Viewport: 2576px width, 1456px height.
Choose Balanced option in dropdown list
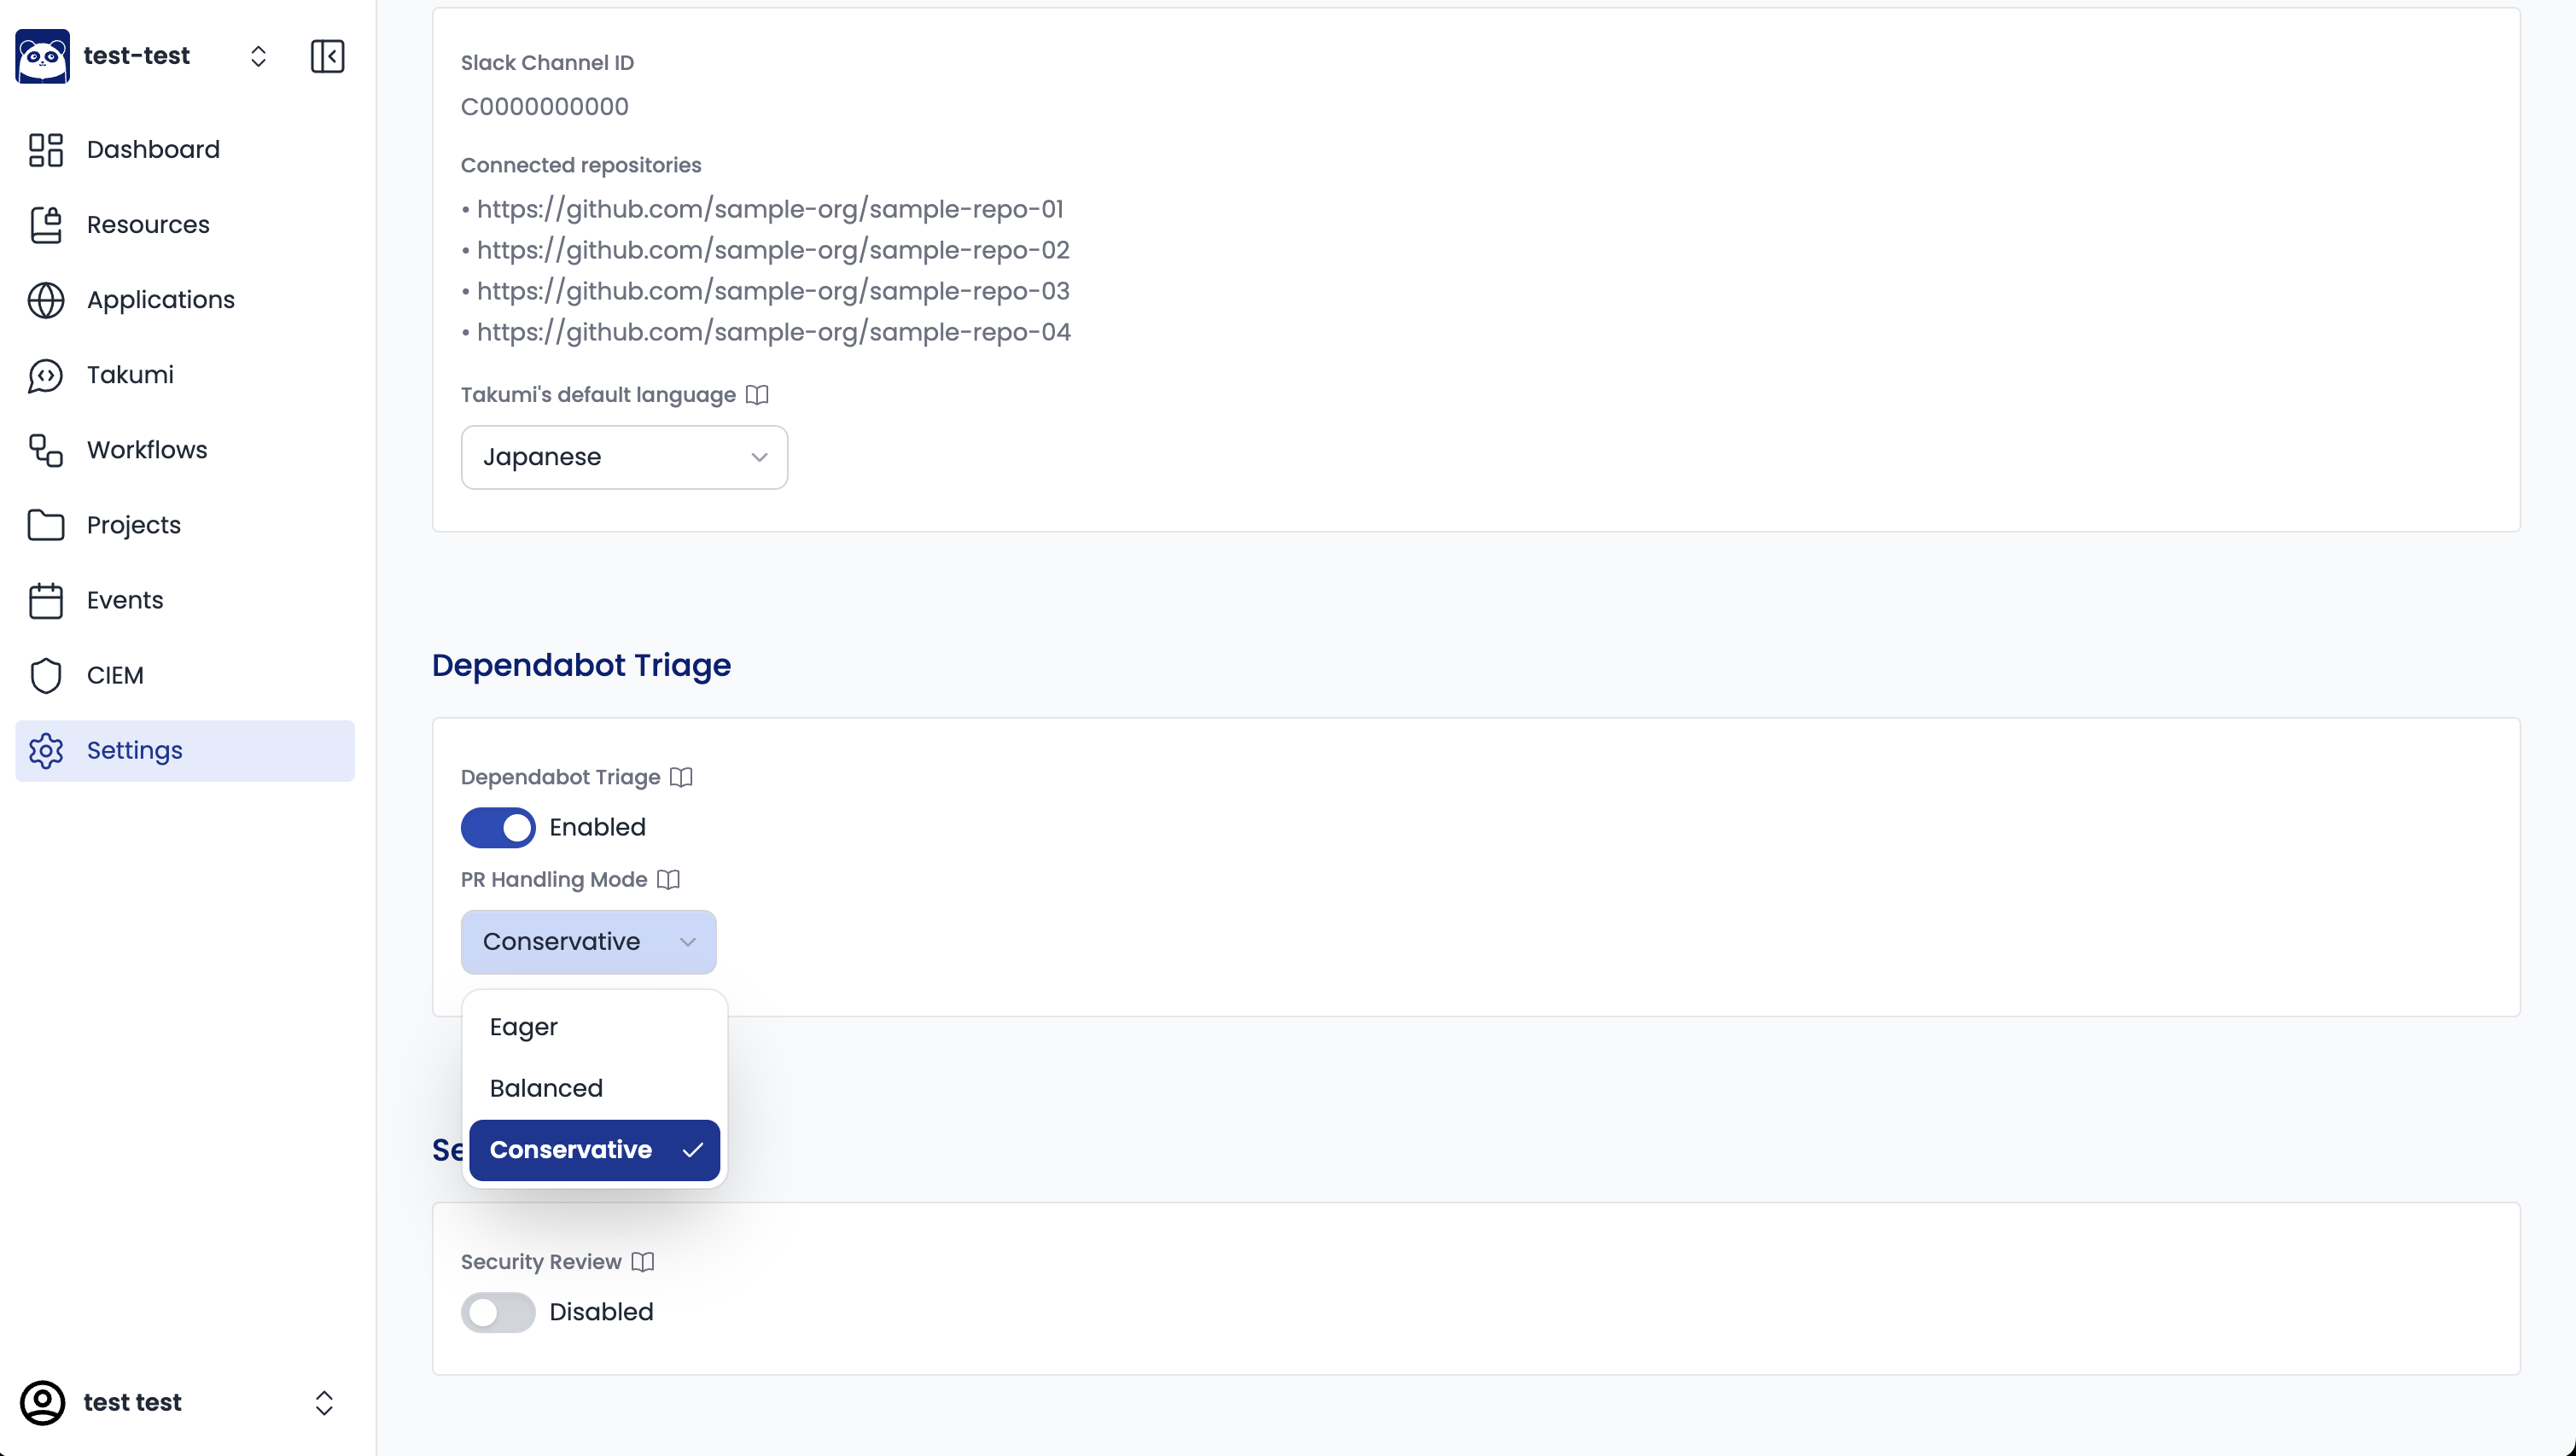point(546,1088)
